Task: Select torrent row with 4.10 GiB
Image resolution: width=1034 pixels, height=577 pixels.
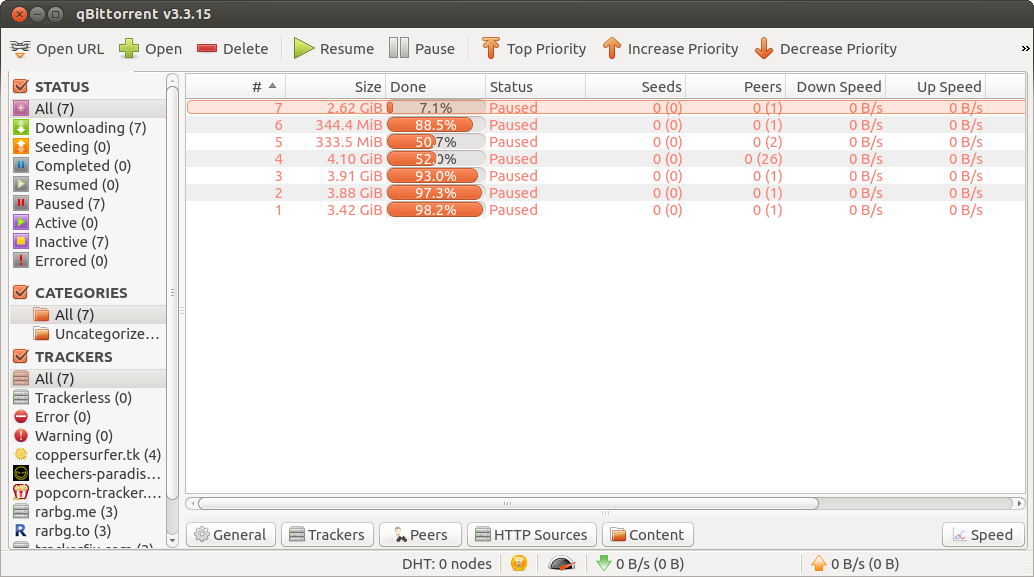Action: point(605,159)
